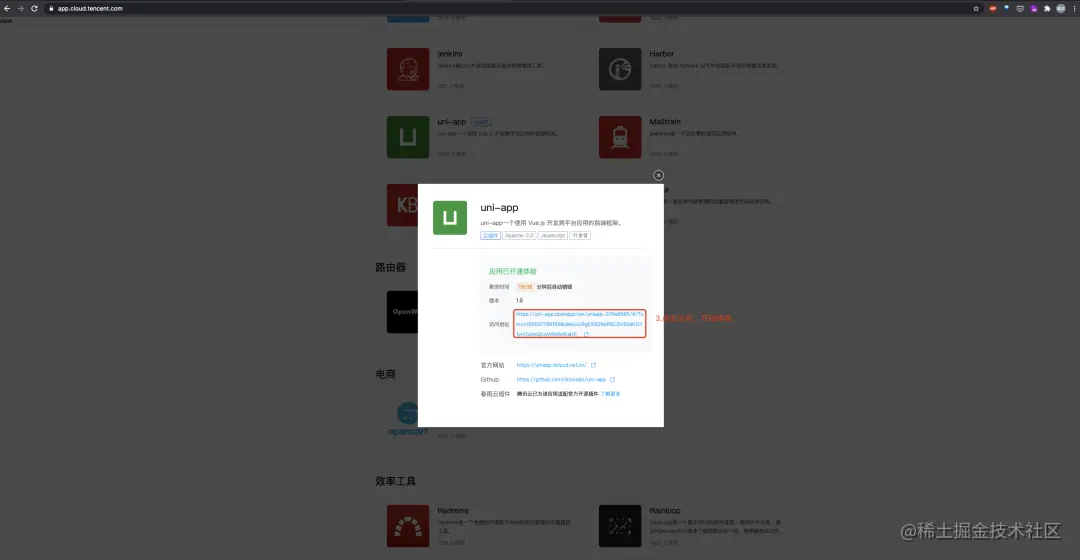The height and width of the screenshot is (560, 1080).
Task: Click the 了解更多 link in the dialog
Action: tap(610, 394)
